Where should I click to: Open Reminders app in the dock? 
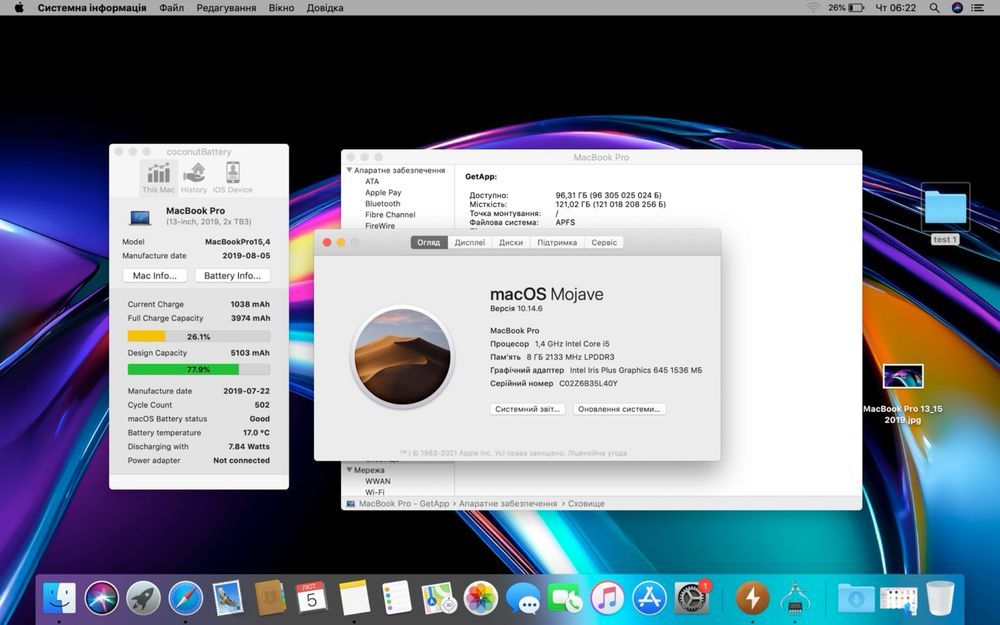click(396, 598)
